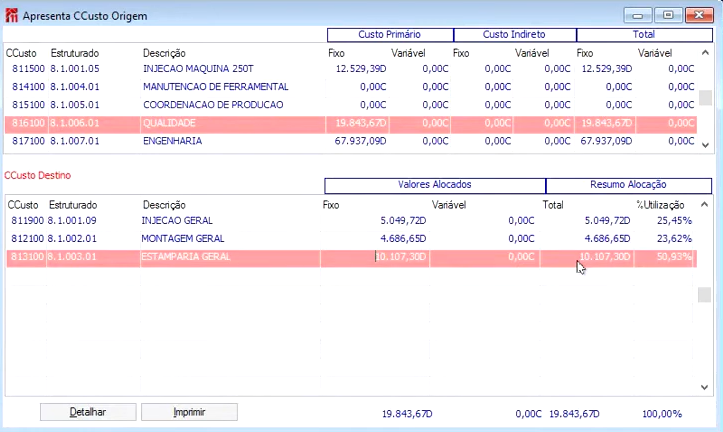Click scroll up arrow of destination table
The width and height of the screenshot is (723, 432).
coord(704,204)
